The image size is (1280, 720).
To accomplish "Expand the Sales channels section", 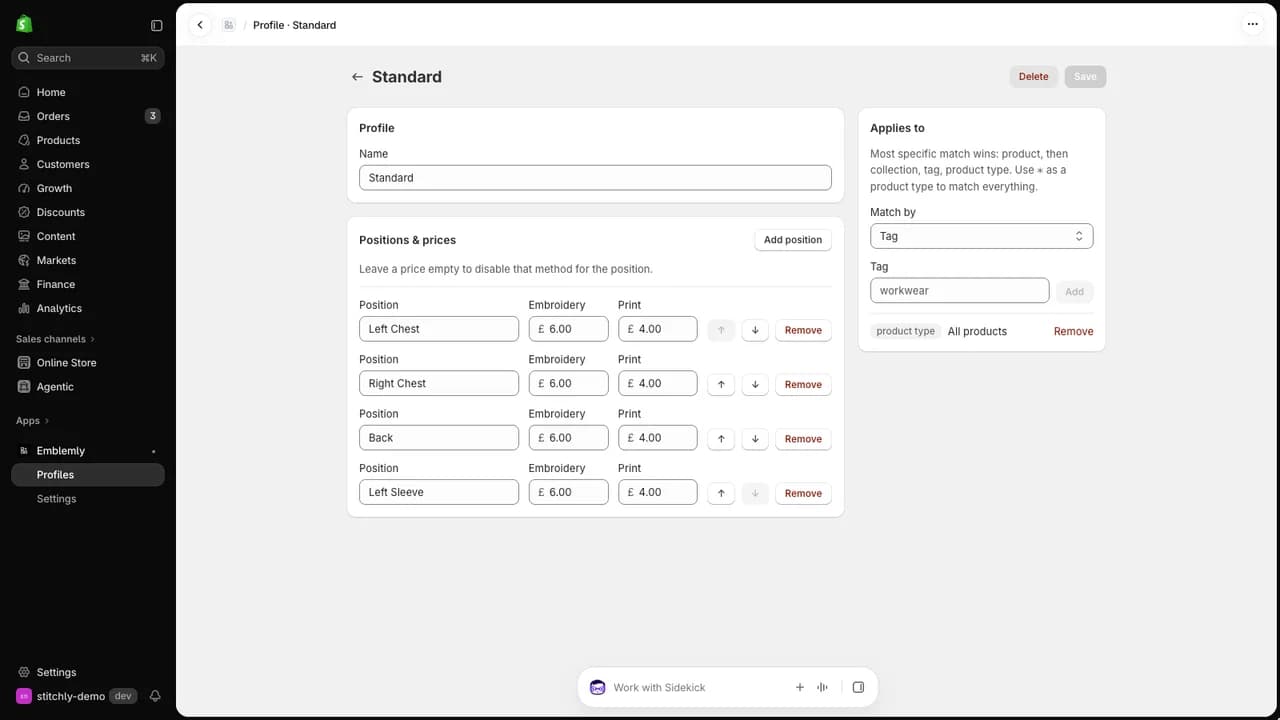I will click(x=55, y=339).
